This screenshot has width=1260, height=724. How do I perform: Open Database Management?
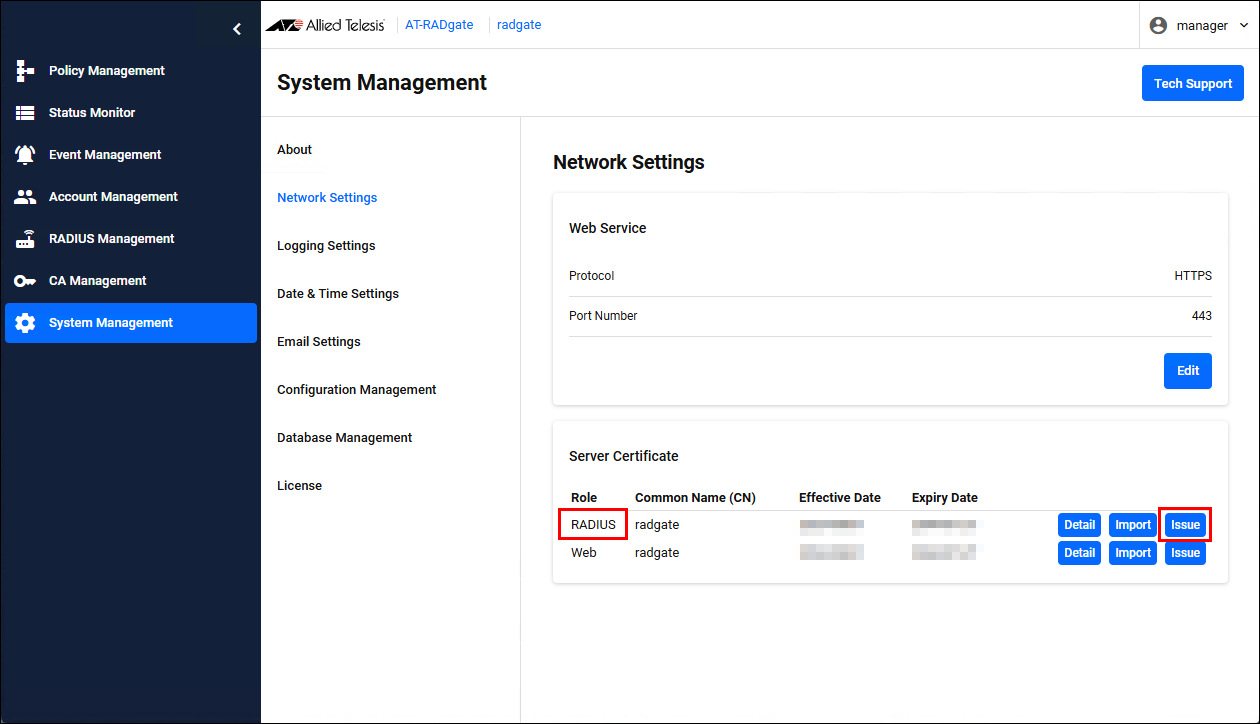tap(345, 438)
